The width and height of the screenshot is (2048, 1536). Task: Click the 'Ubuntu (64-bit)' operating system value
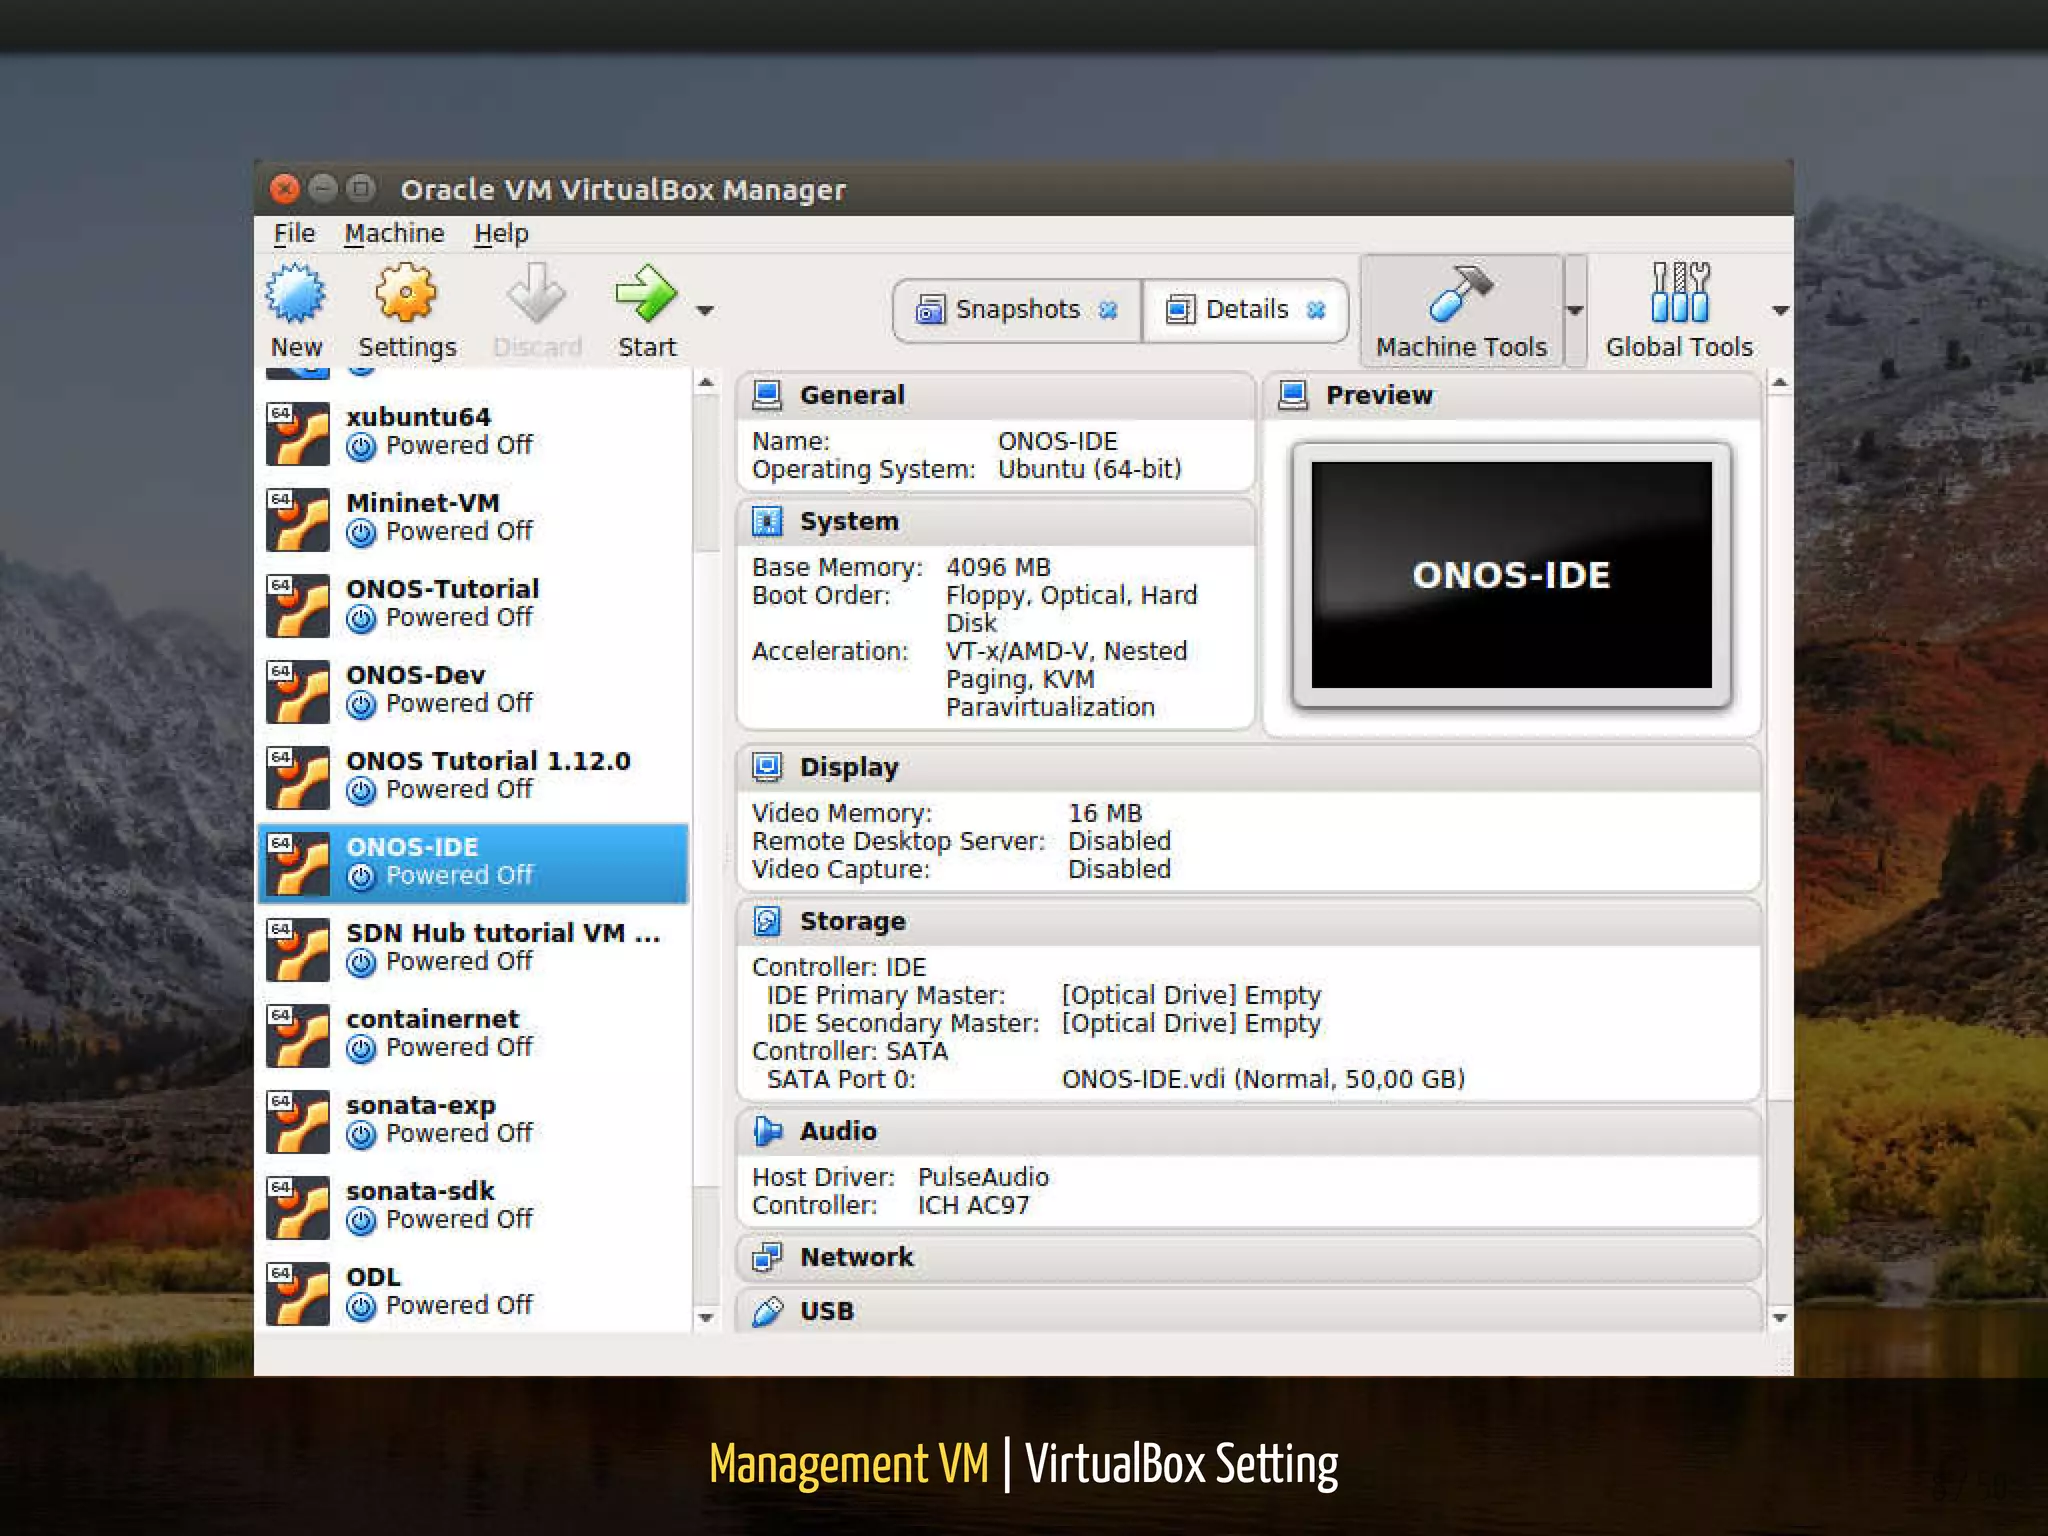coord(1090,470)
